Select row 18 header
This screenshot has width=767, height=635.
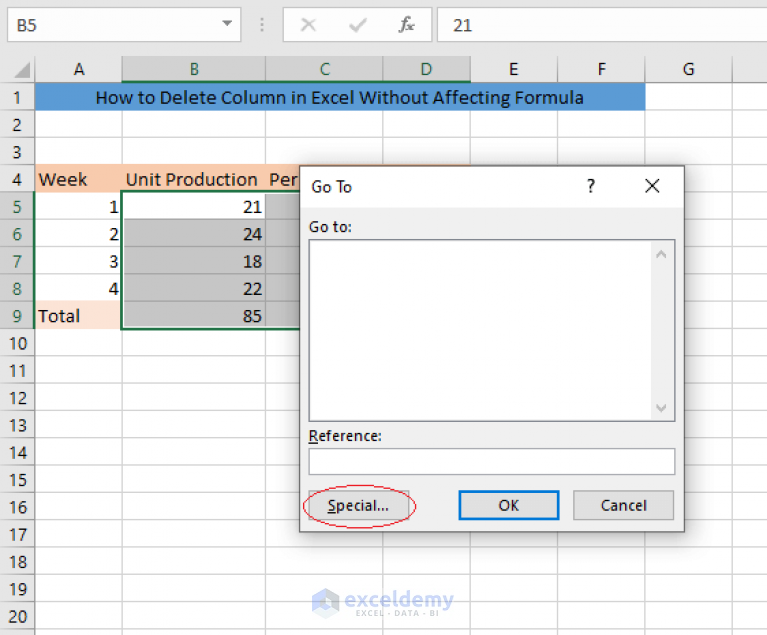point(17,562)
